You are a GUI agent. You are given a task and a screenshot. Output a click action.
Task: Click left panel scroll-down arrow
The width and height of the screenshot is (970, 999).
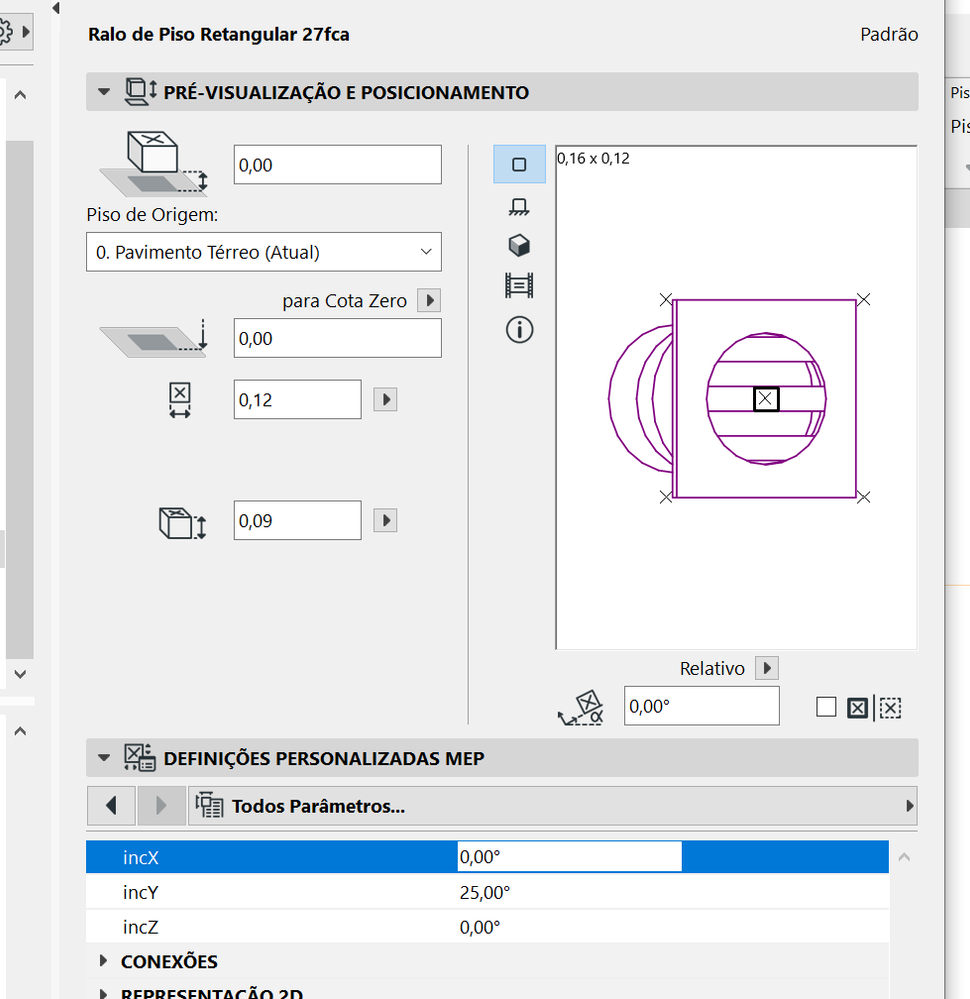pyautogui.click(x=20, y=674)
